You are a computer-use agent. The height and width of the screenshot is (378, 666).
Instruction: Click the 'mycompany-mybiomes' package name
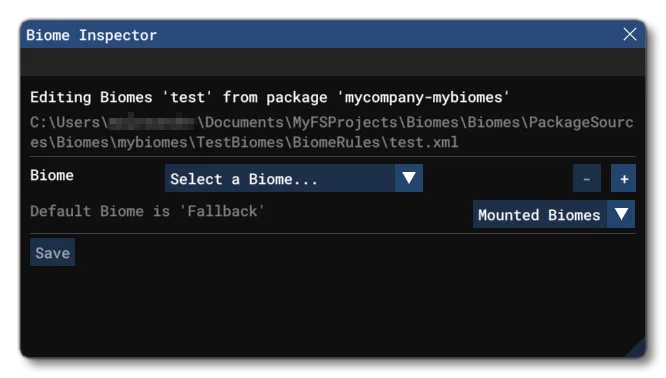[423, 97]
